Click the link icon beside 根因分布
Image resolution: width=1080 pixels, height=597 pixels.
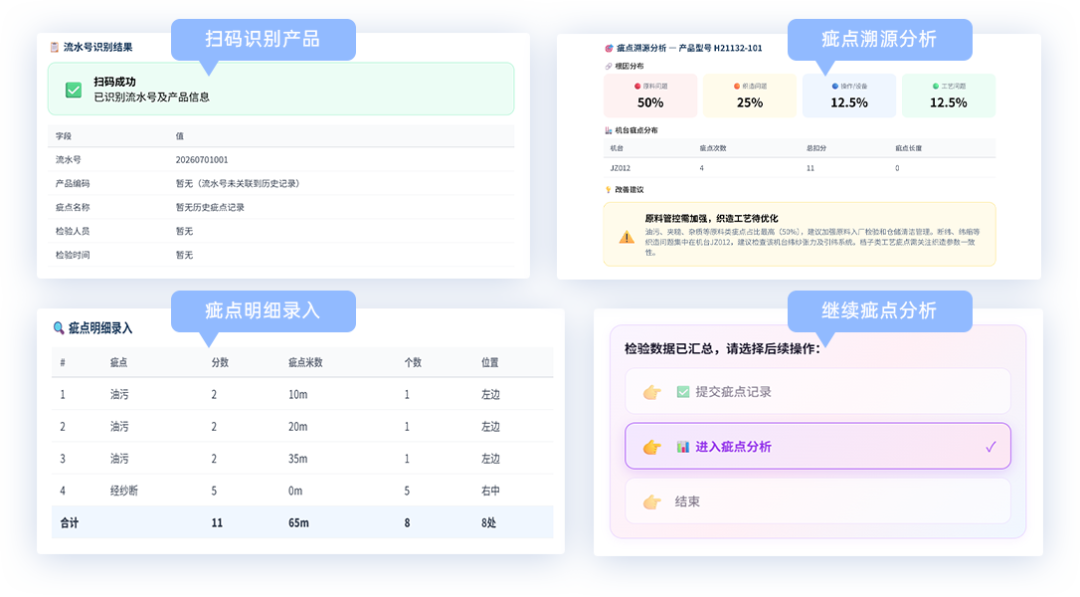[608, 66]
